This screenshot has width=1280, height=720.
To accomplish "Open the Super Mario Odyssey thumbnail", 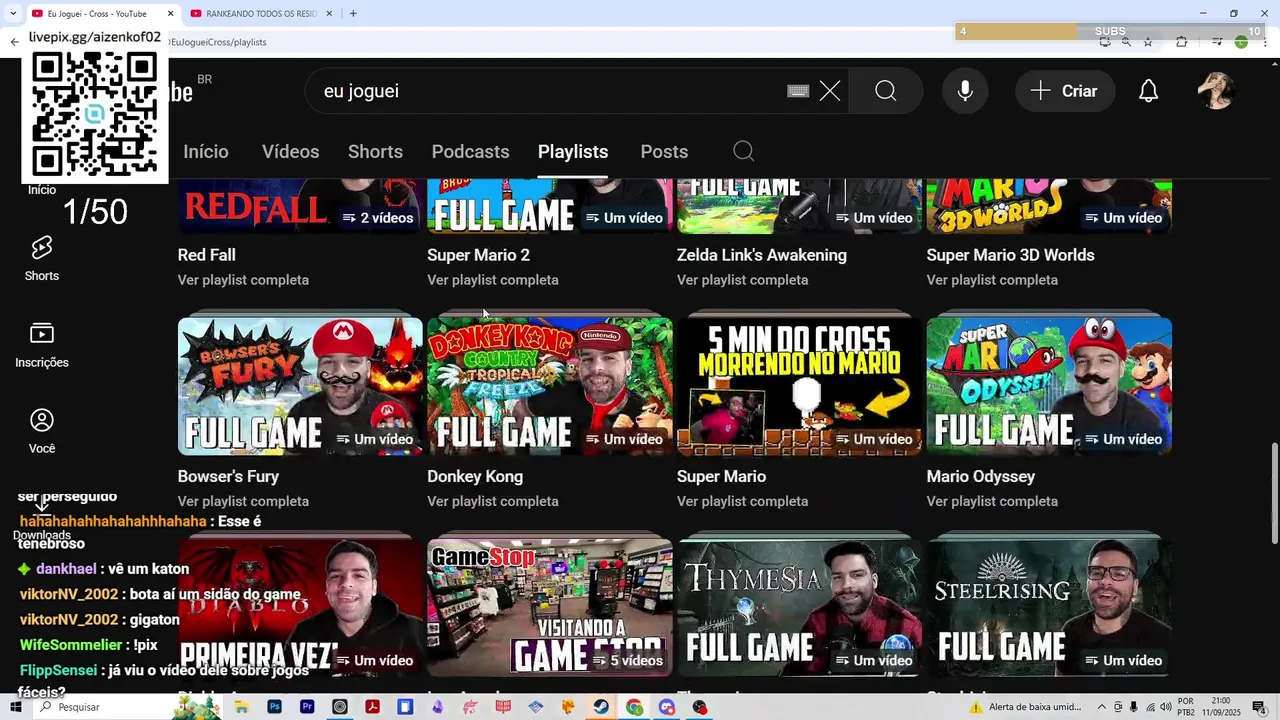I will 1049,386.
